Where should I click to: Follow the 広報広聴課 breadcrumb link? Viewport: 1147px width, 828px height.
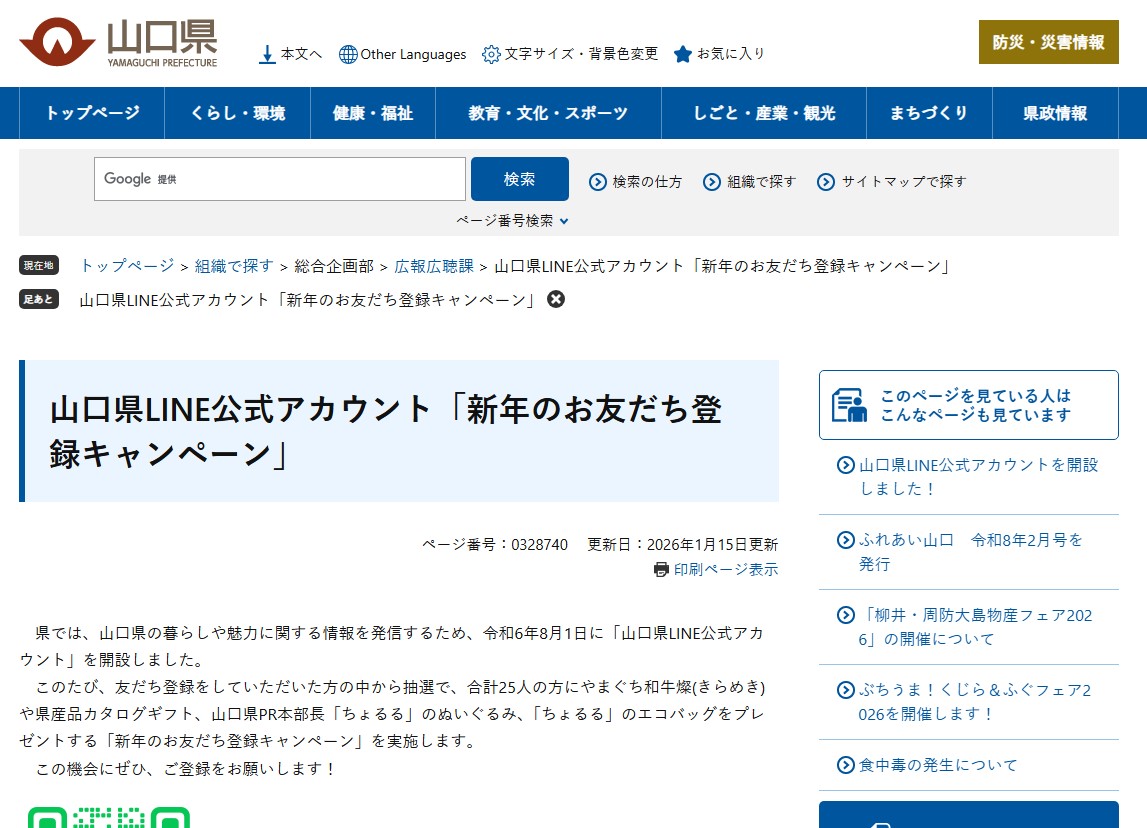(434, 266)
